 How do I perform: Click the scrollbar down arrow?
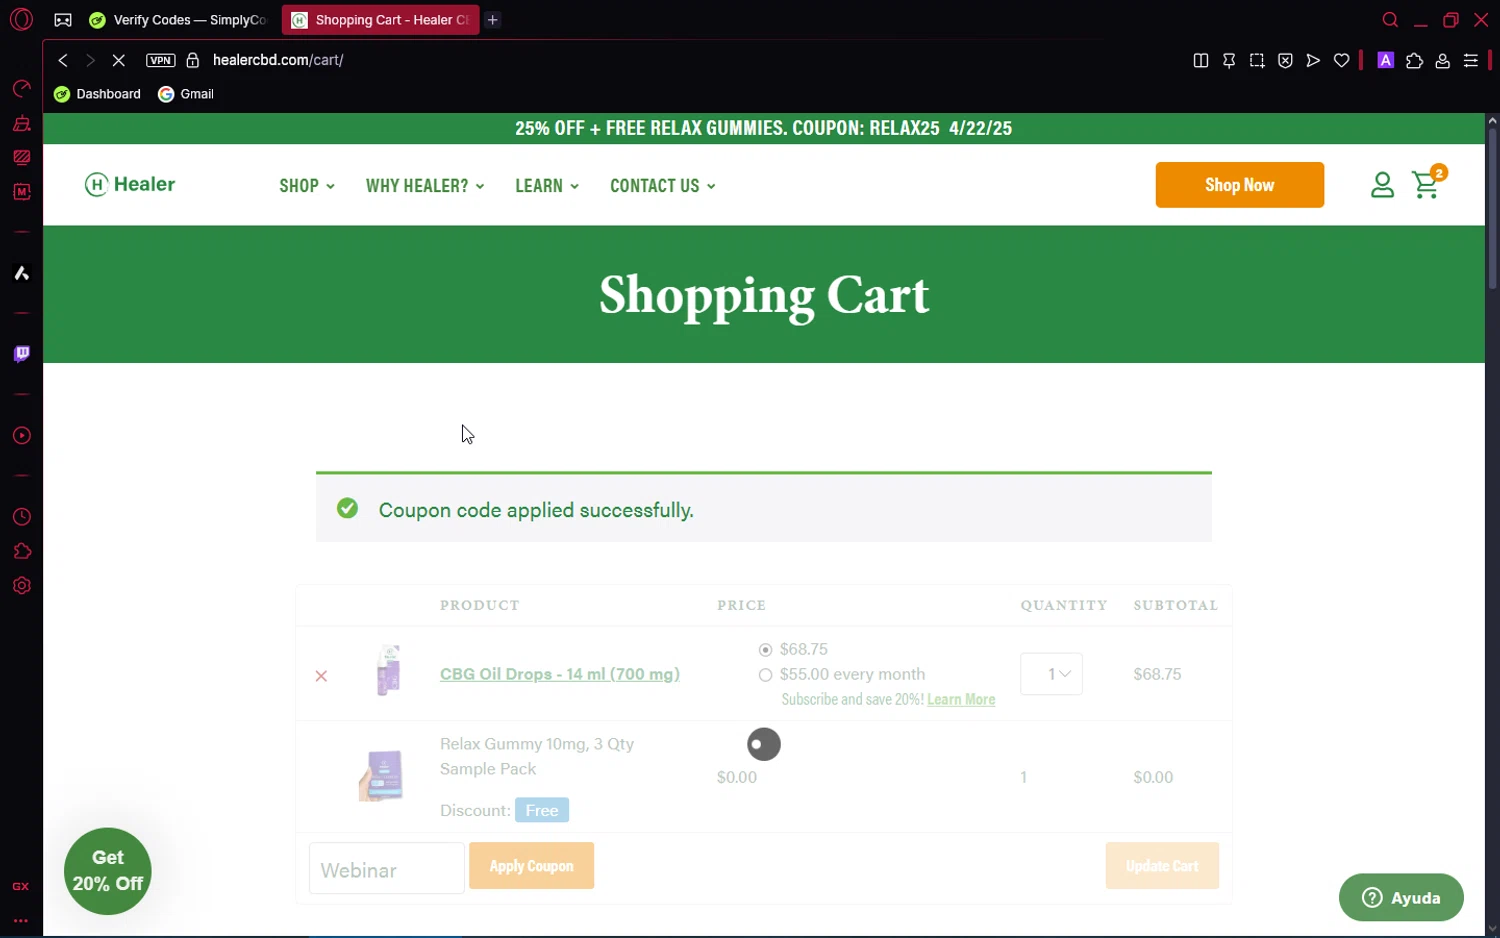[x=1492, y=929]
